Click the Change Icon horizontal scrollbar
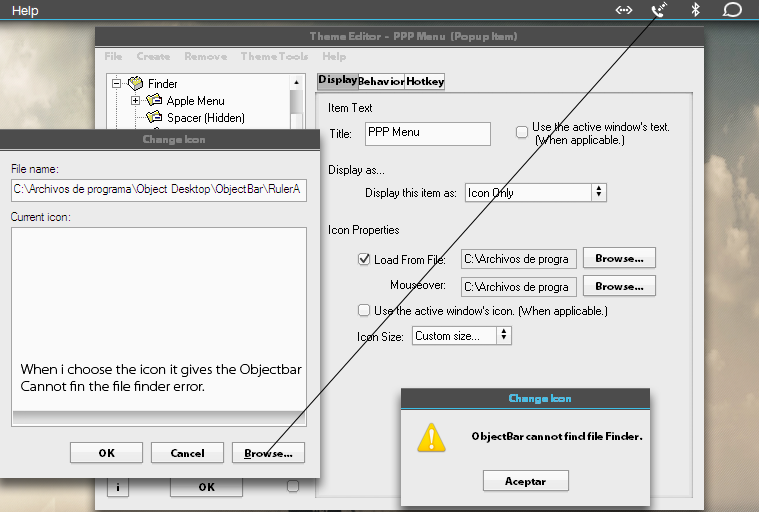The width and height of the screenshot is (759, 512). tap(159, 418)
